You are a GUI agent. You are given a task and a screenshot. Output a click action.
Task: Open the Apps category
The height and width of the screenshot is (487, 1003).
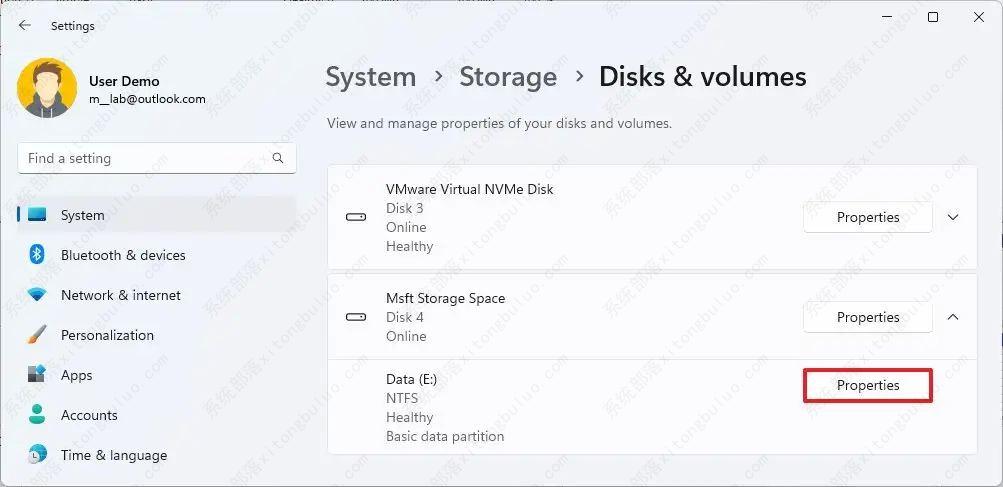76,375
